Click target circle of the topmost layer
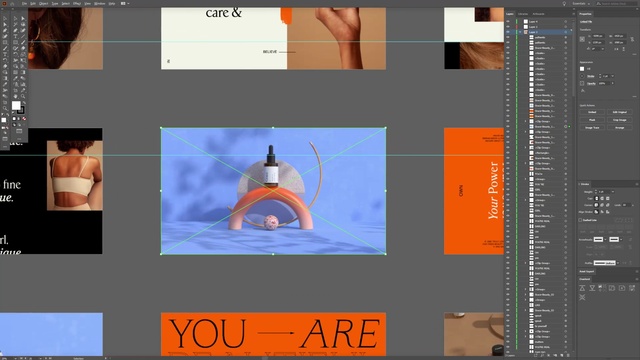The width and height of the screenshot is (640, 360). [x=566, y=21]
